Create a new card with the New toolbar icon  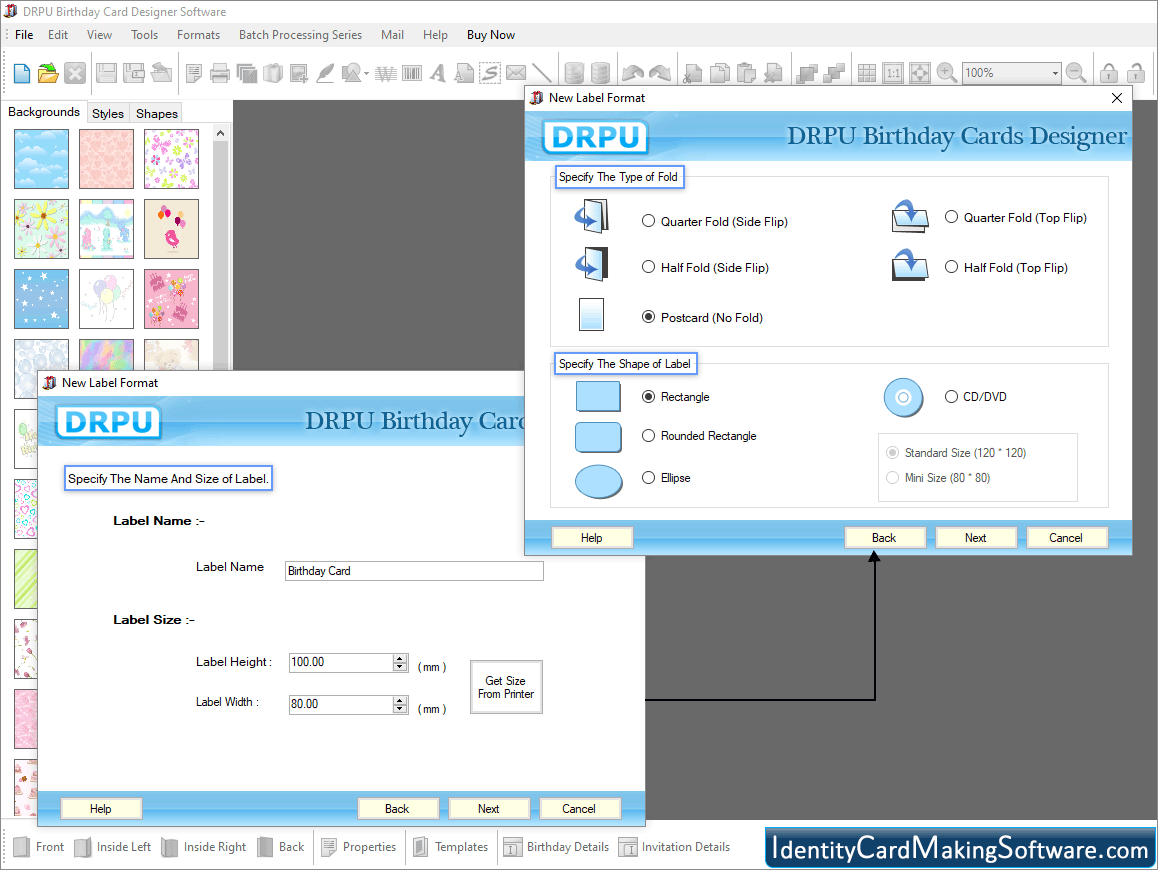(x=22, y=73)
